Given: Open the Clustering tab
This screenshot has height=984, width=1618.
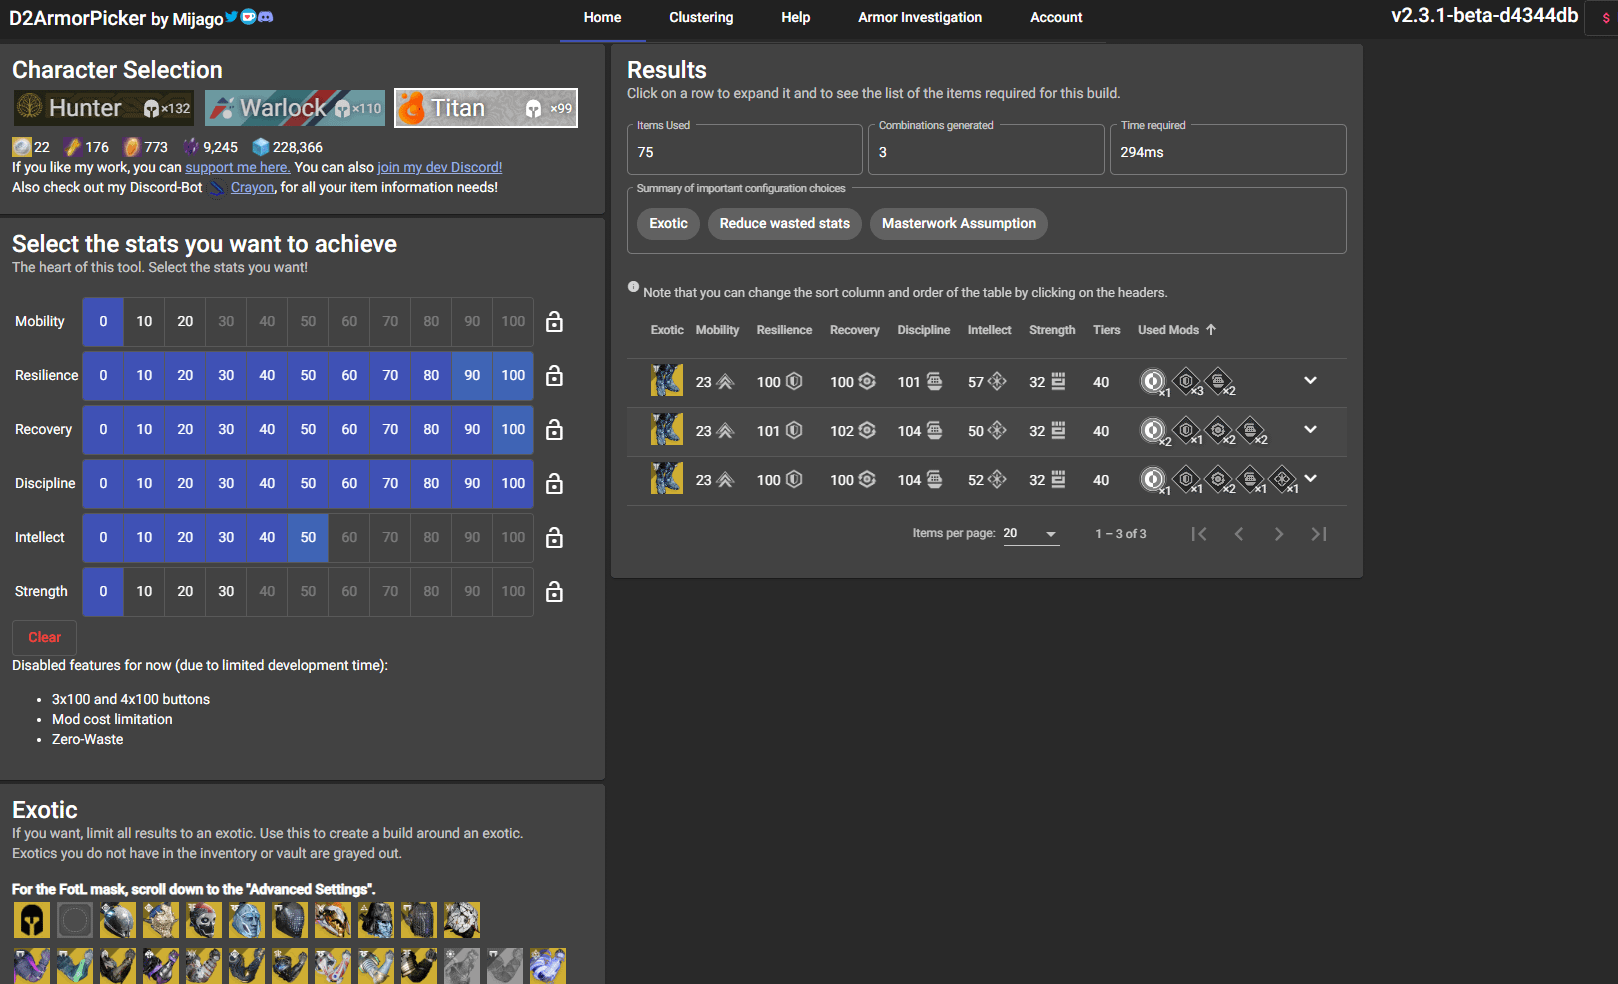Looking at the screenshot, I should pyautogui.click(x=701, y=18).
